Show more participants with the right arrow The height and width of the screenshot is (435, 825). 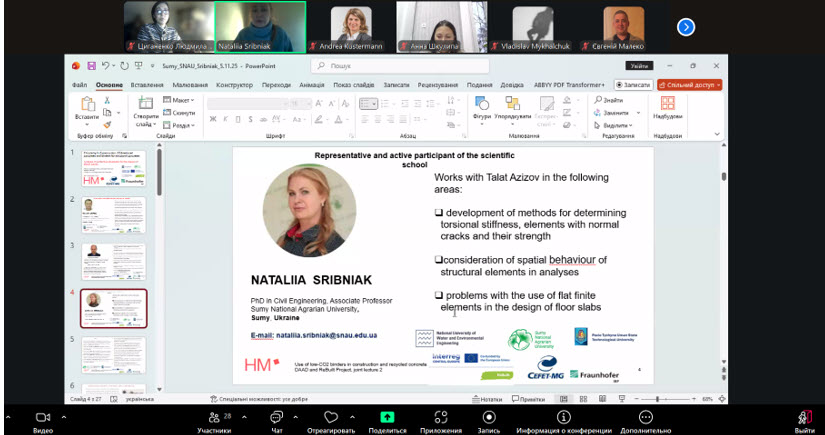686,27
